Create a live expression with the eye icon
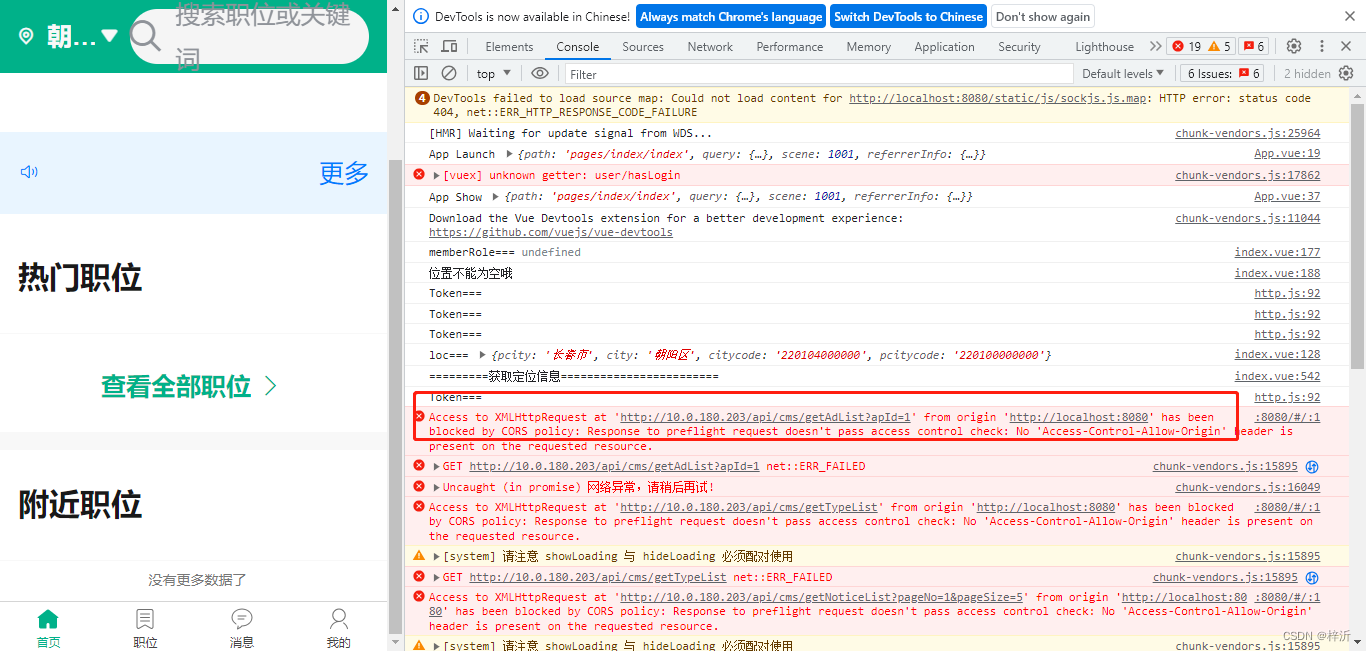The width and height of the screenshot is (1366, 651). click(x=540, y=73)
